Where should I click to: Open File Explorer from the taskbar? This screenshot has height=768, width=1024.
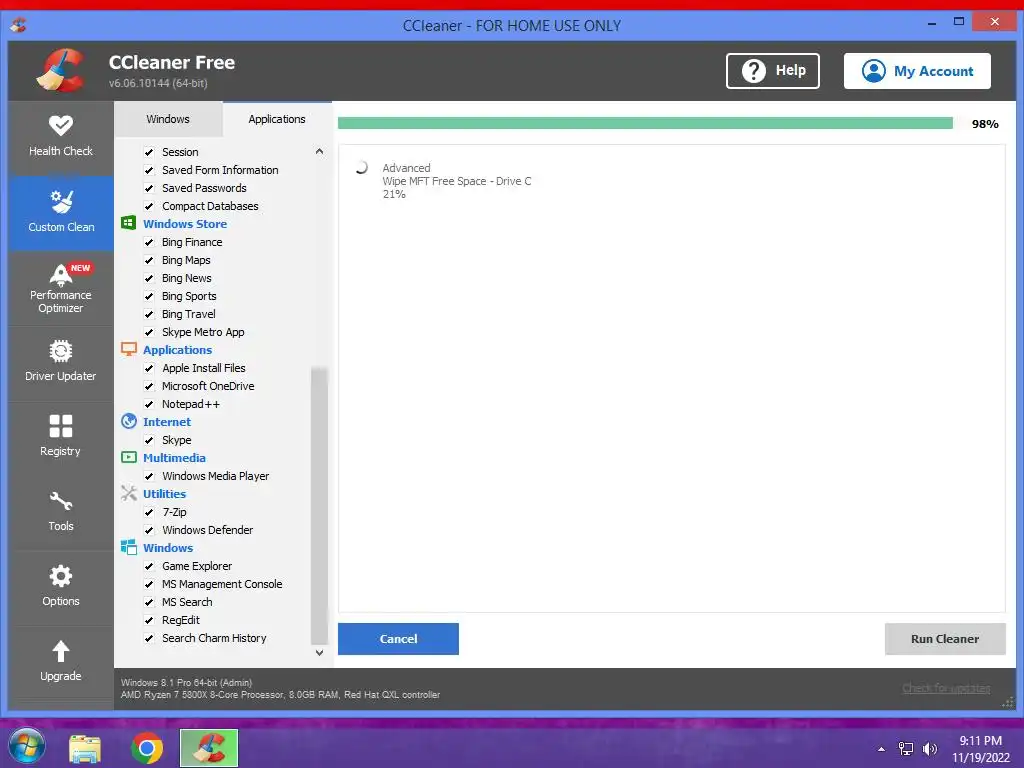tap(86, 748)
